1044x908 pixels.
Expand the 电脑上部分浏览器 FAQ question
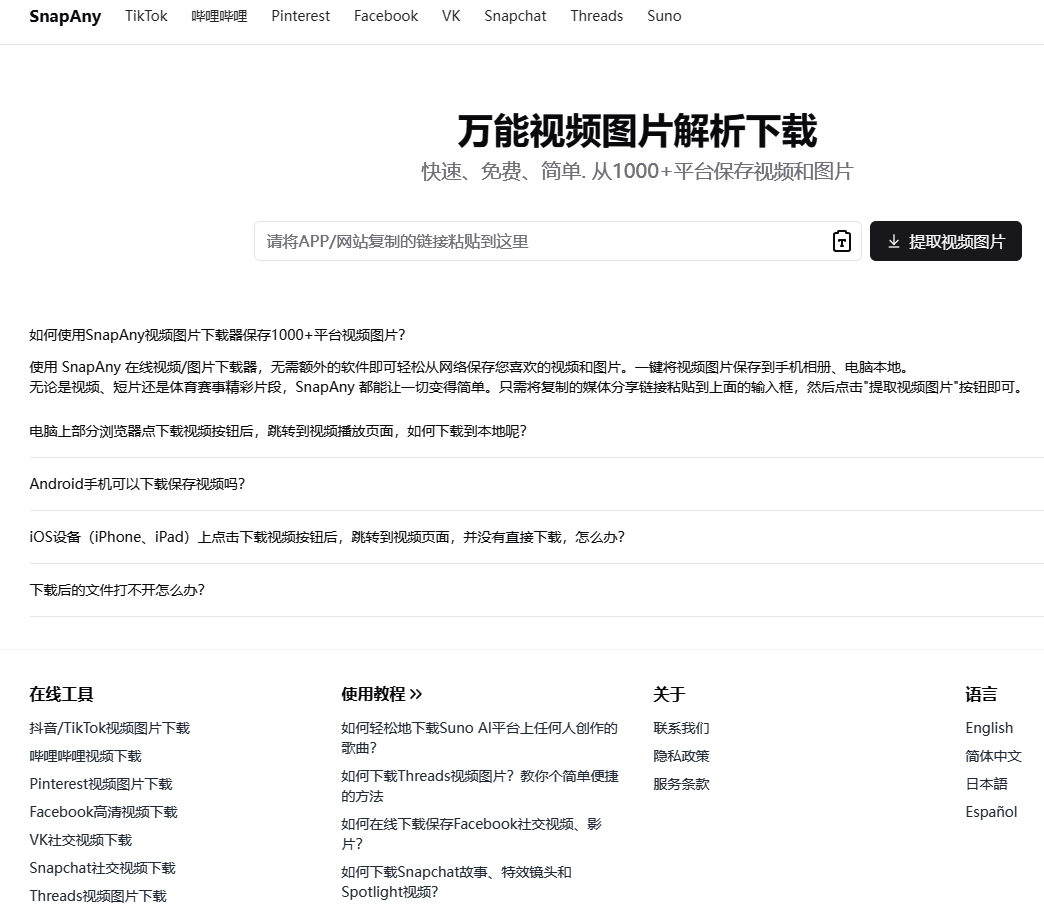pos(278,431)
